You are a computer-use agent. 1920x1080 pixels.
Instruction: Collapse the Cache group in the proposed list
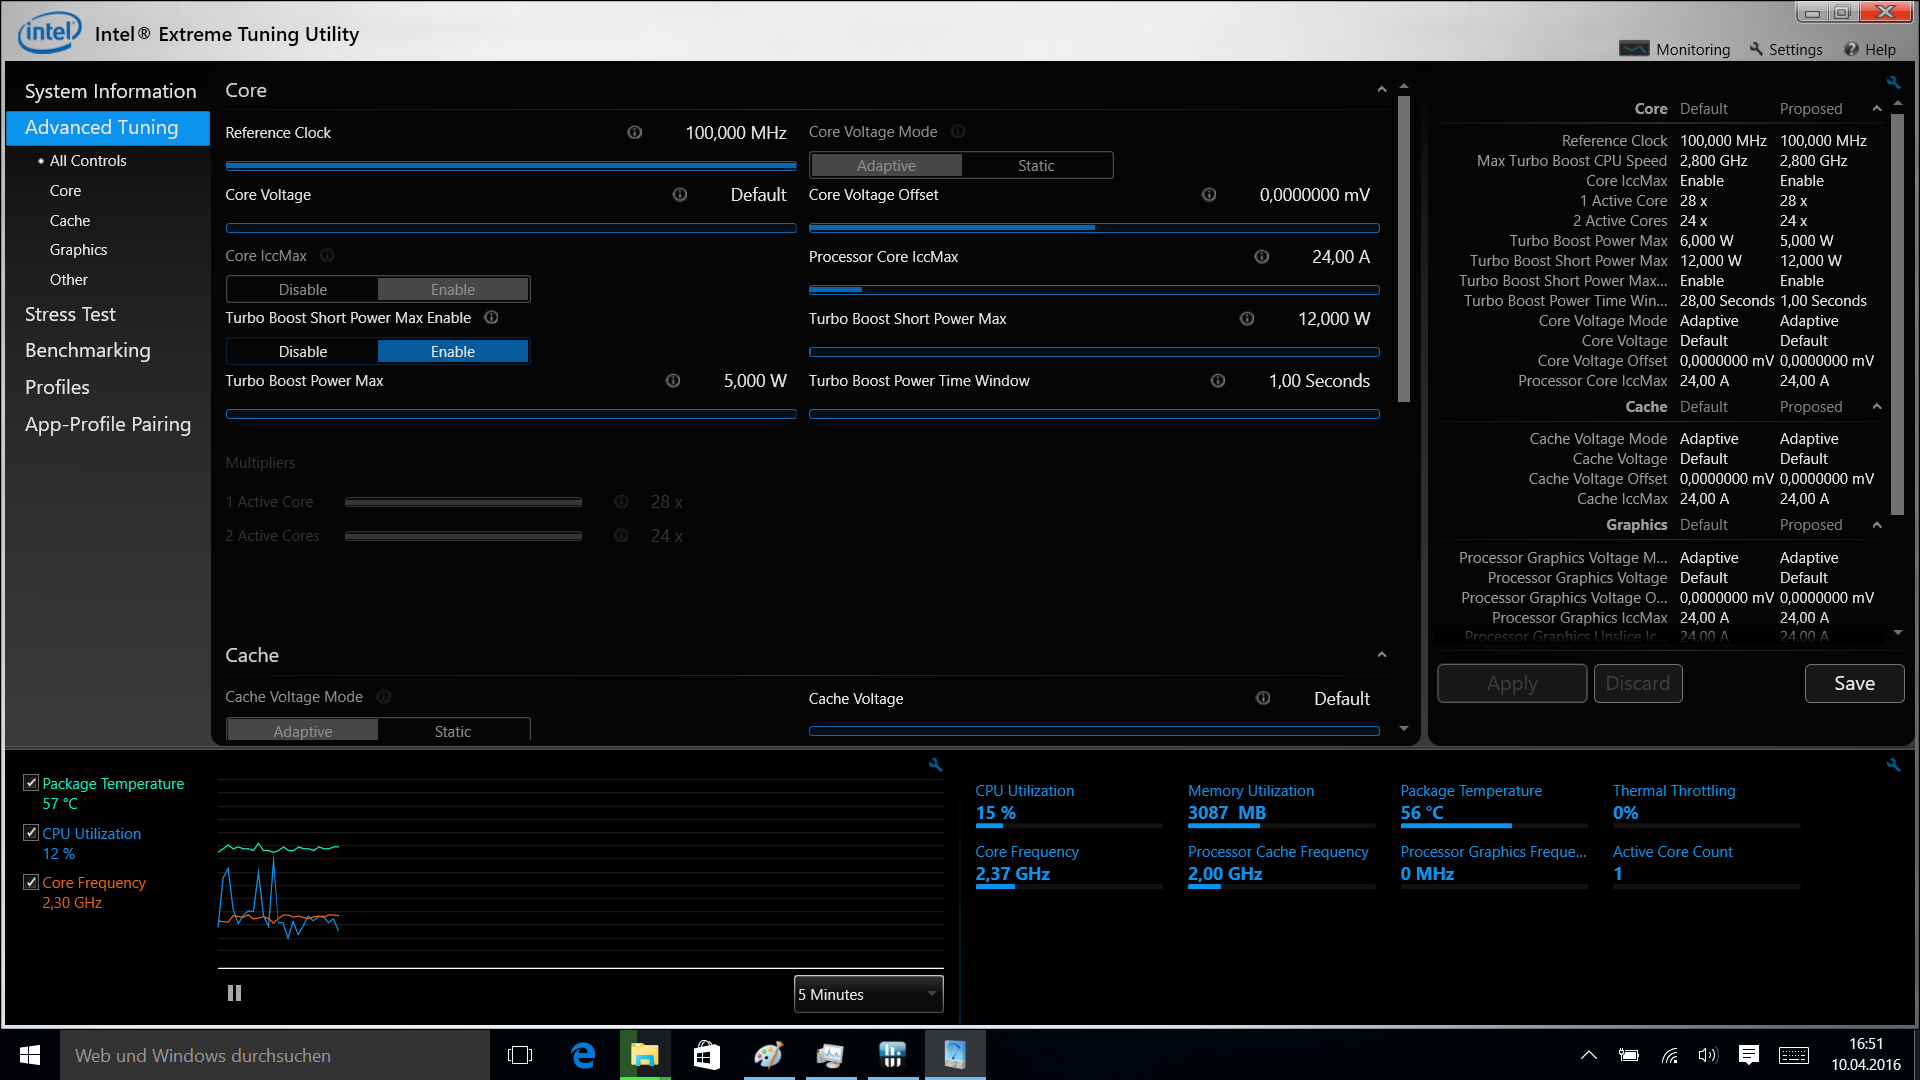1876,407
